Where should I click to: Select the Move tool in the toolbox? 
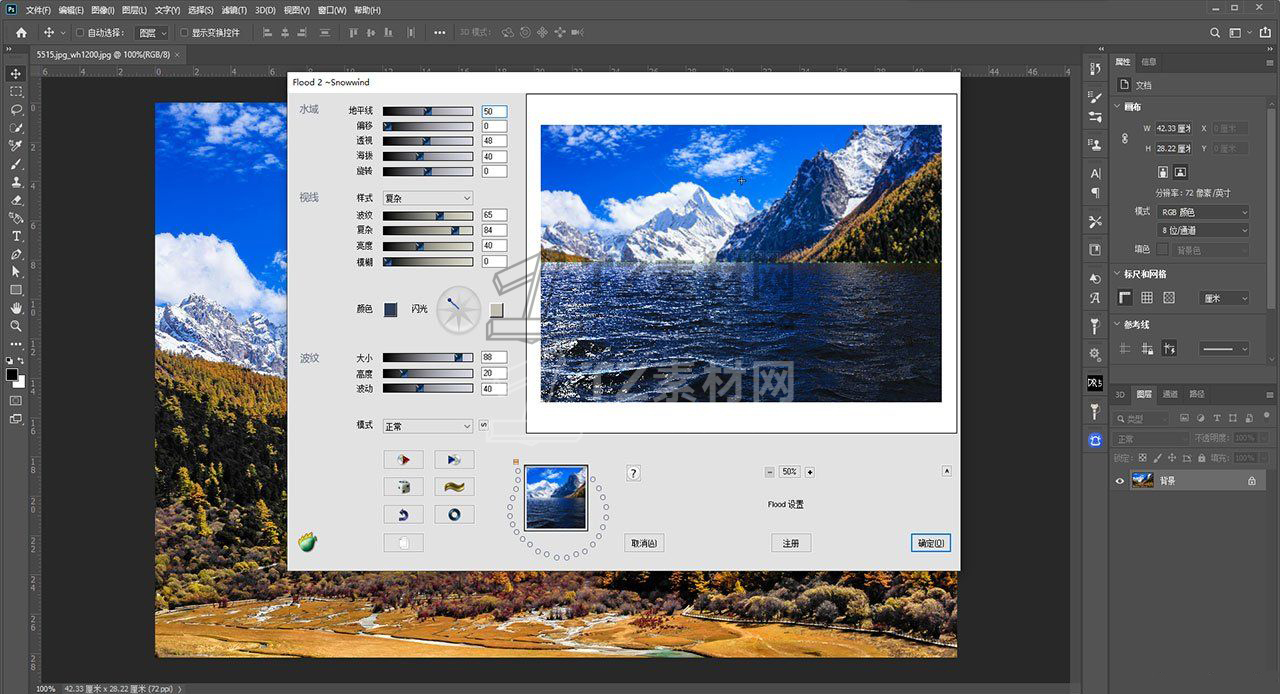[16, 73]
